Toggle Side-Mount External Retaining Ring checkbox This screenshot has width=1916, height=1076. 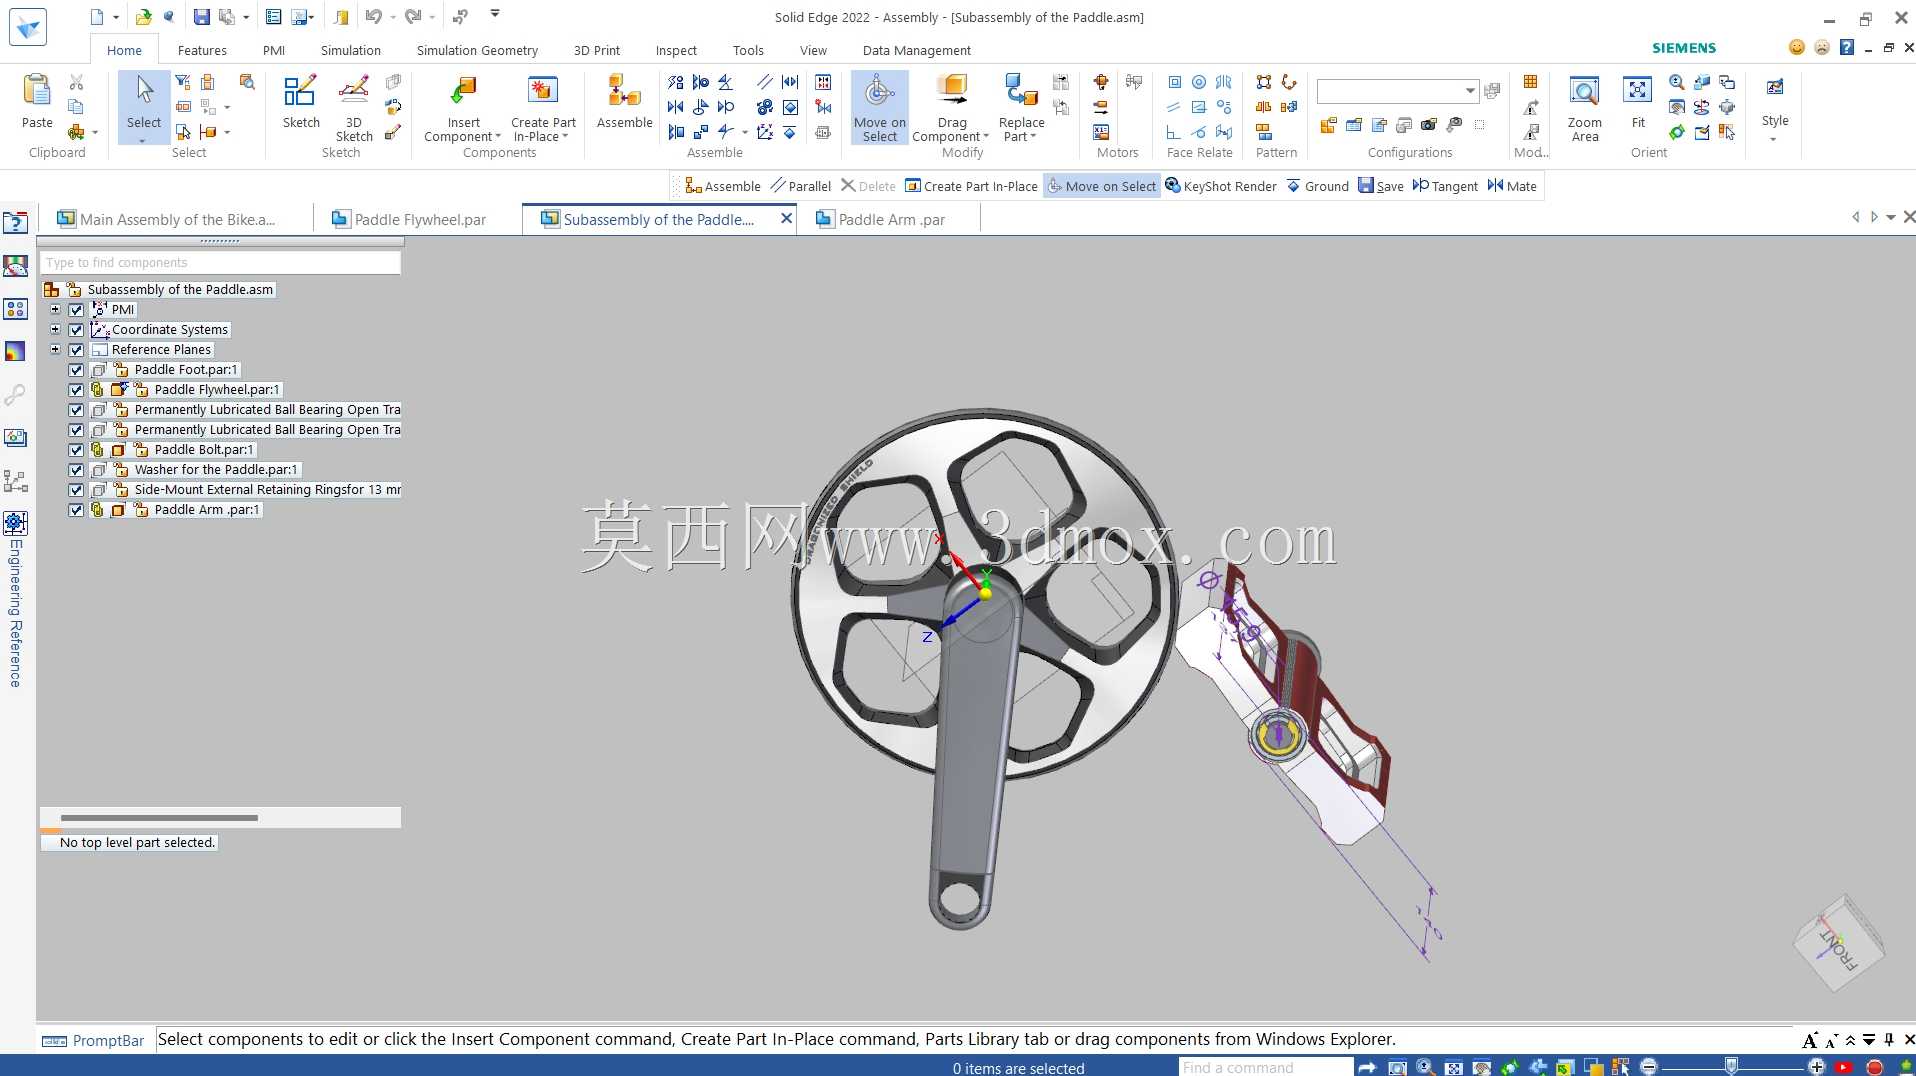click(x=76, y=490)
